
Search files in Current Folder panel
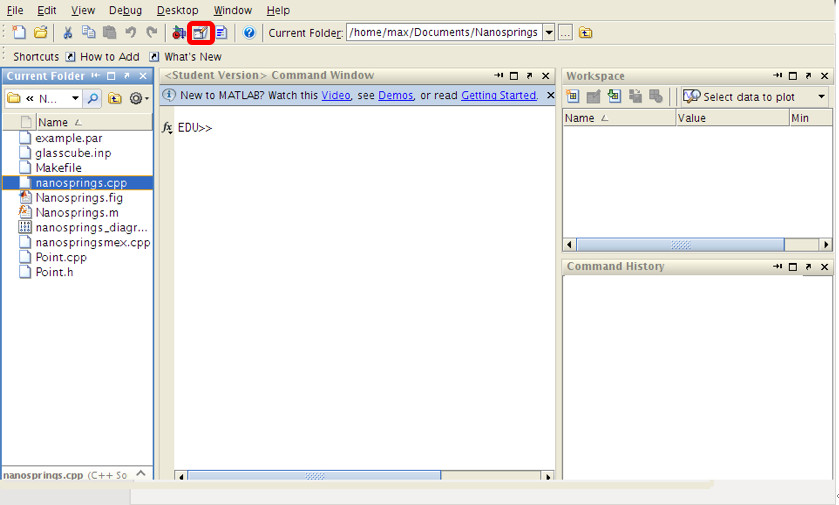(93, 98)
